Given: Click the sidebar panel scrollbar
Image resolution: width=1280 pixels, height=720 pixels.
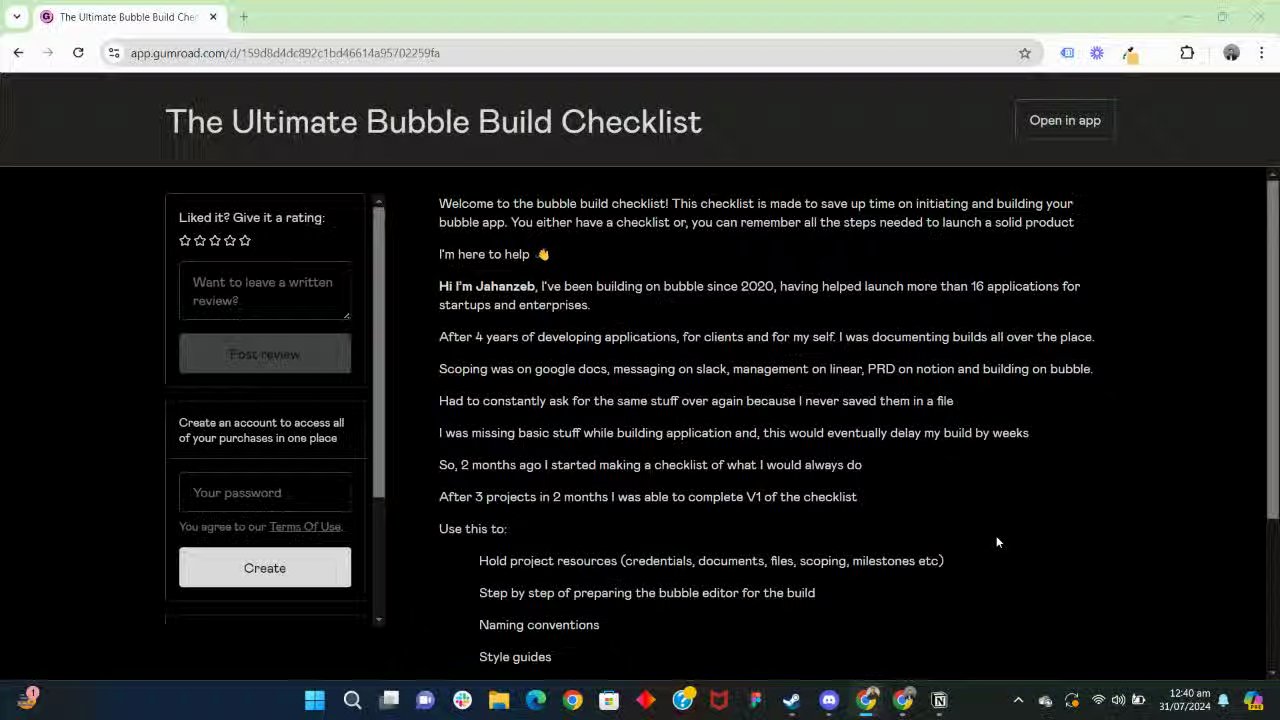Looking at the screenshot, I should coord(378,350).
